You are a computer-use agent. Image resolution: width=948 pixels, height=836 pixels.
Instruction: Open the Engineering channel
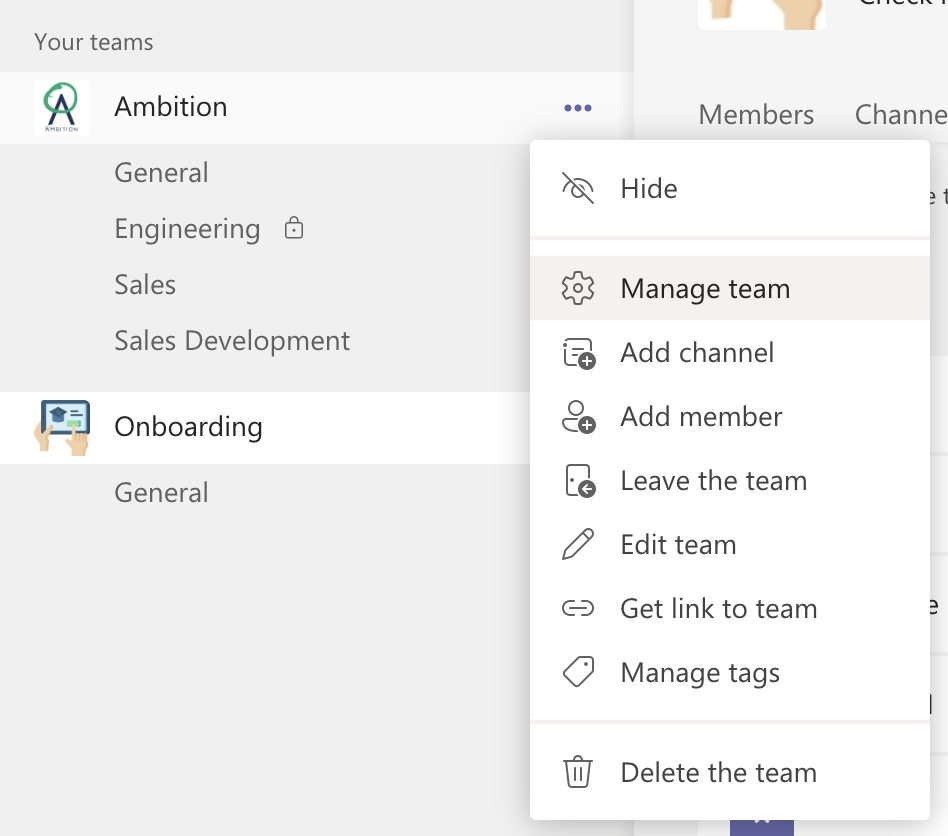coord(187,229)
